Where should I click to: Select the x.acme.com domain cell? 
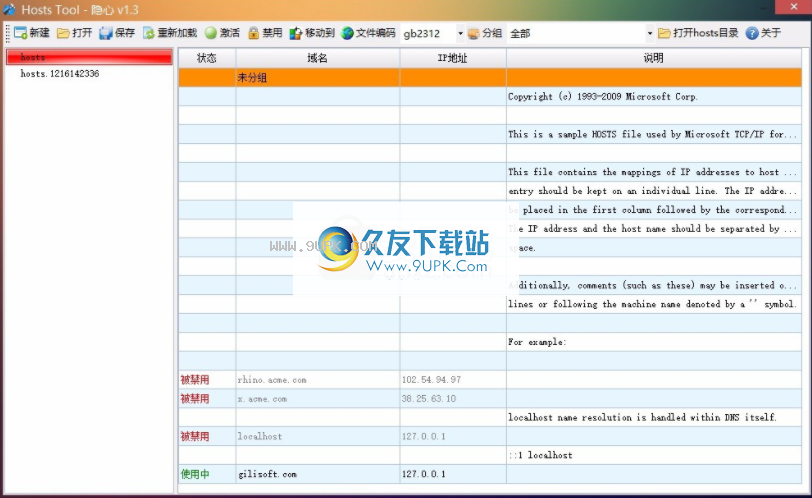pos(317,399)
